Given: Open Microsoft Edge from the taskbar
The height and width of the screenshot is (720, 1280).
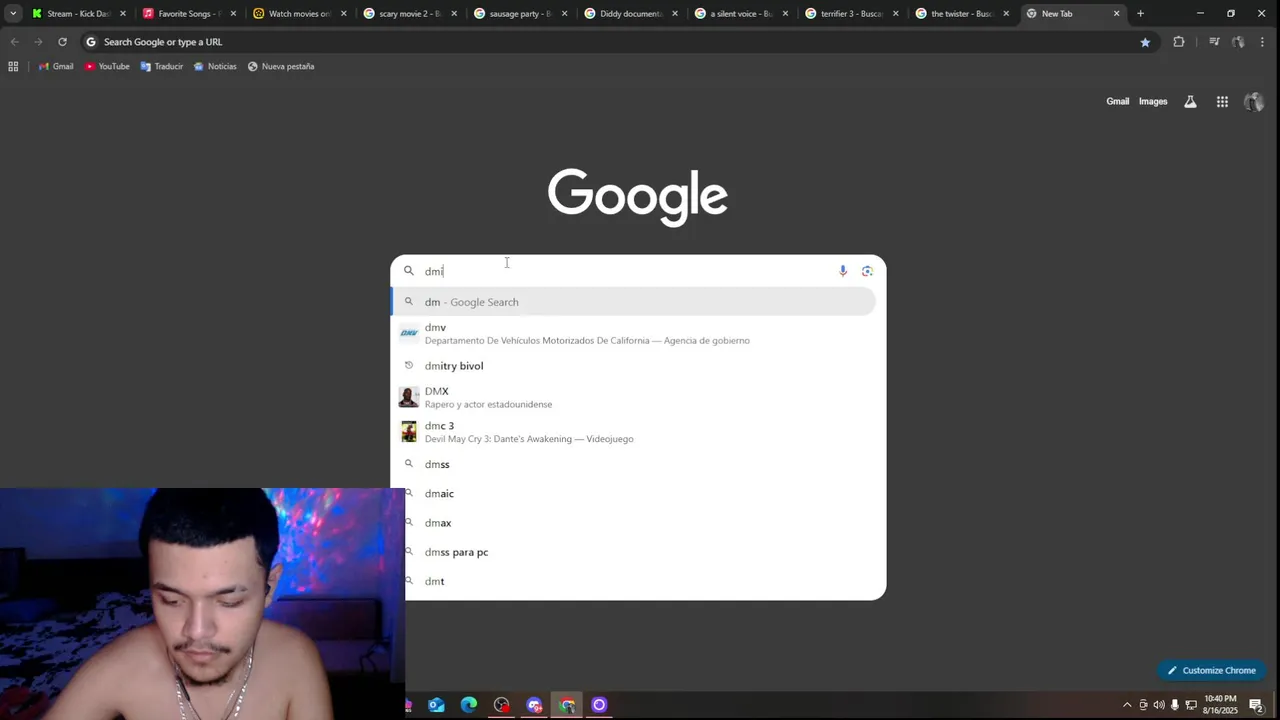Looking at the screenshot, I should [x=468, y=705].
